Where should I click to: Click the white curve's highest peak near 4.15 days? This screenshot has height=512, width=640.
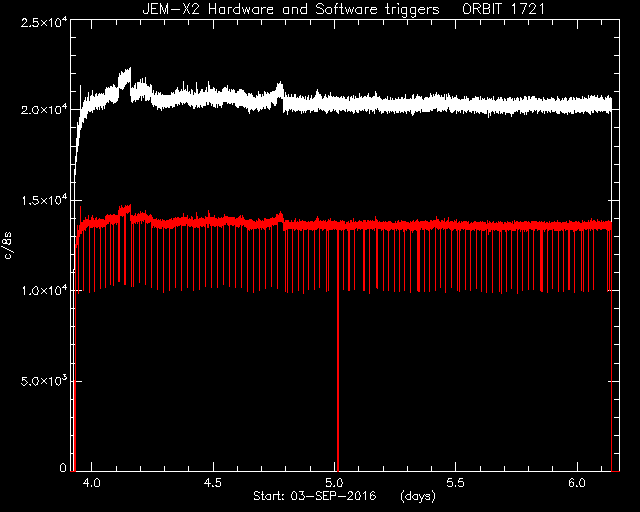click(x=130, y=69)
